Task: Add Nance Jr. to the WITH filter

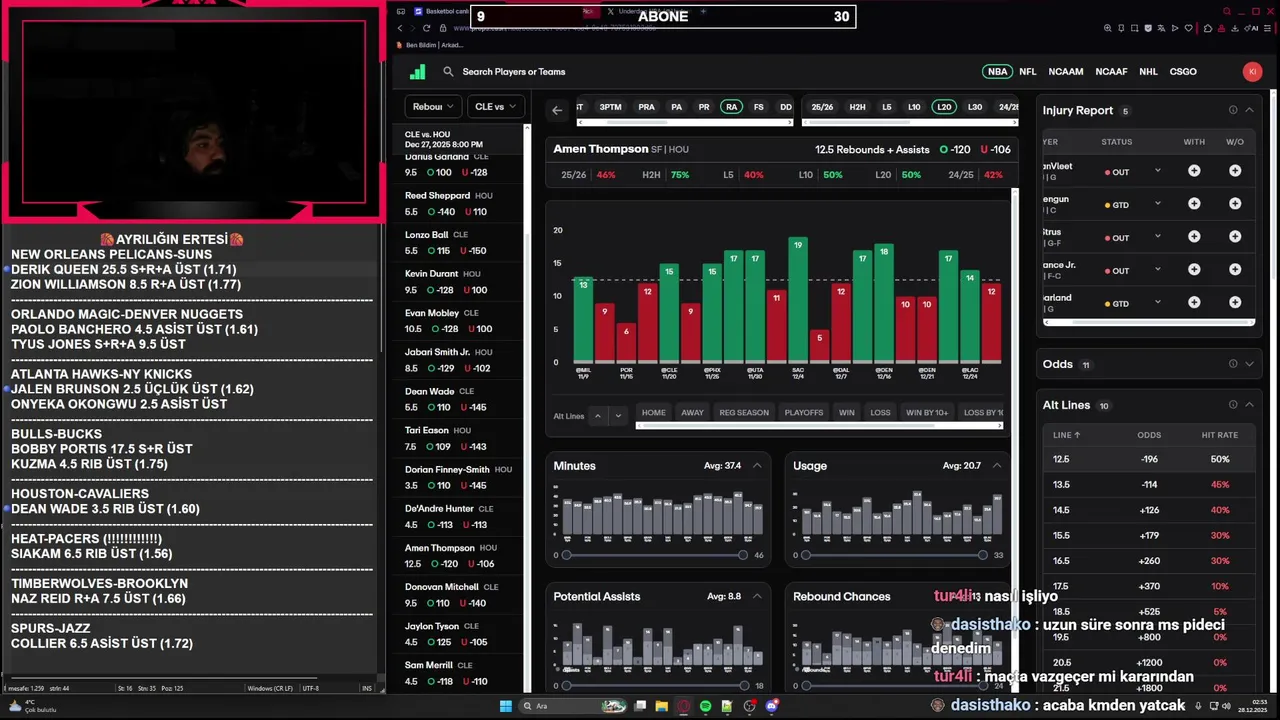Action: 1194,270
